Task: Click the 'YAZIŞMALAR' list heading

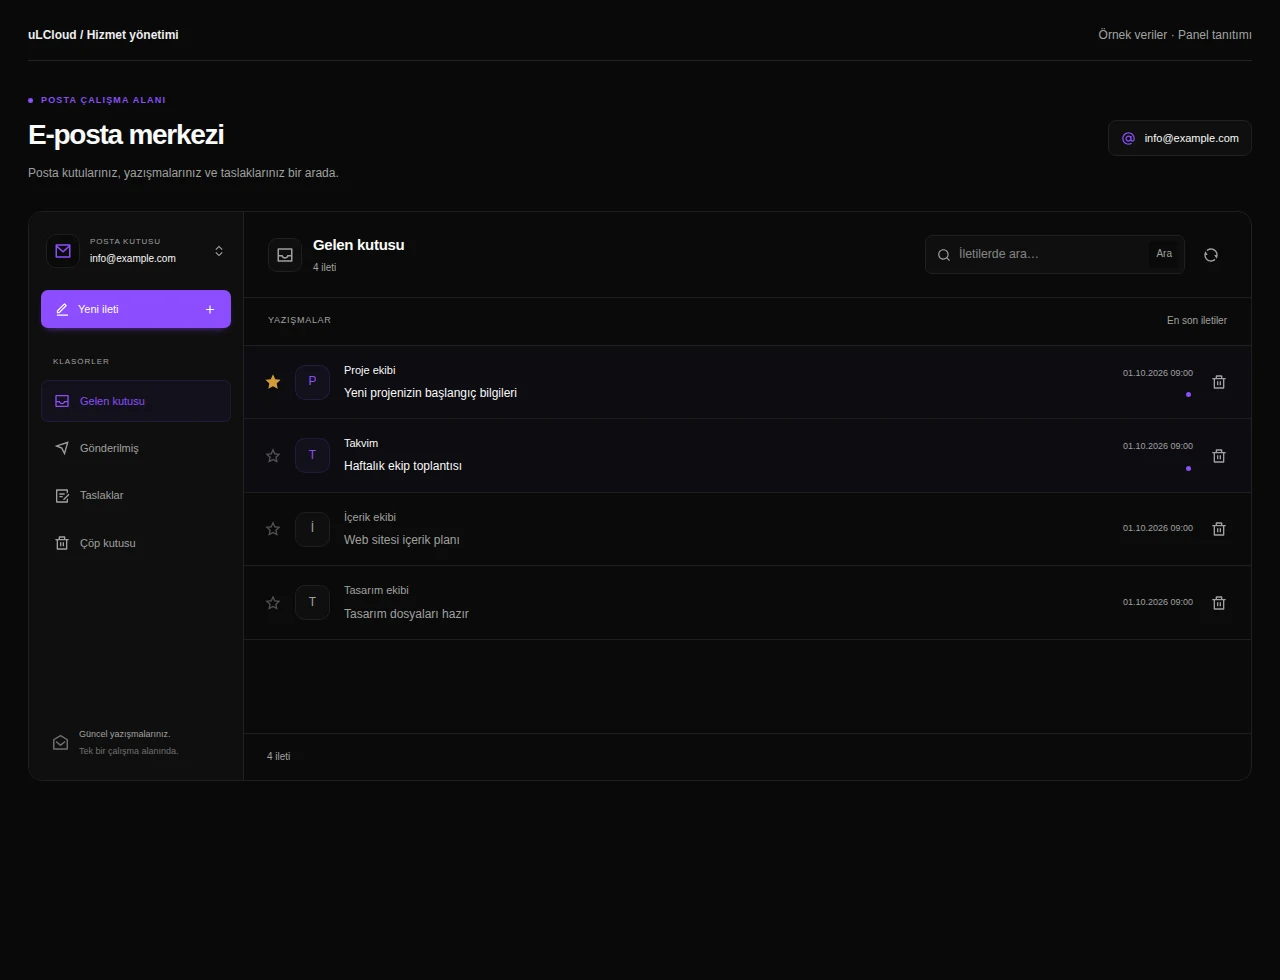Action: pyautogui.click(x=299, y=320)
